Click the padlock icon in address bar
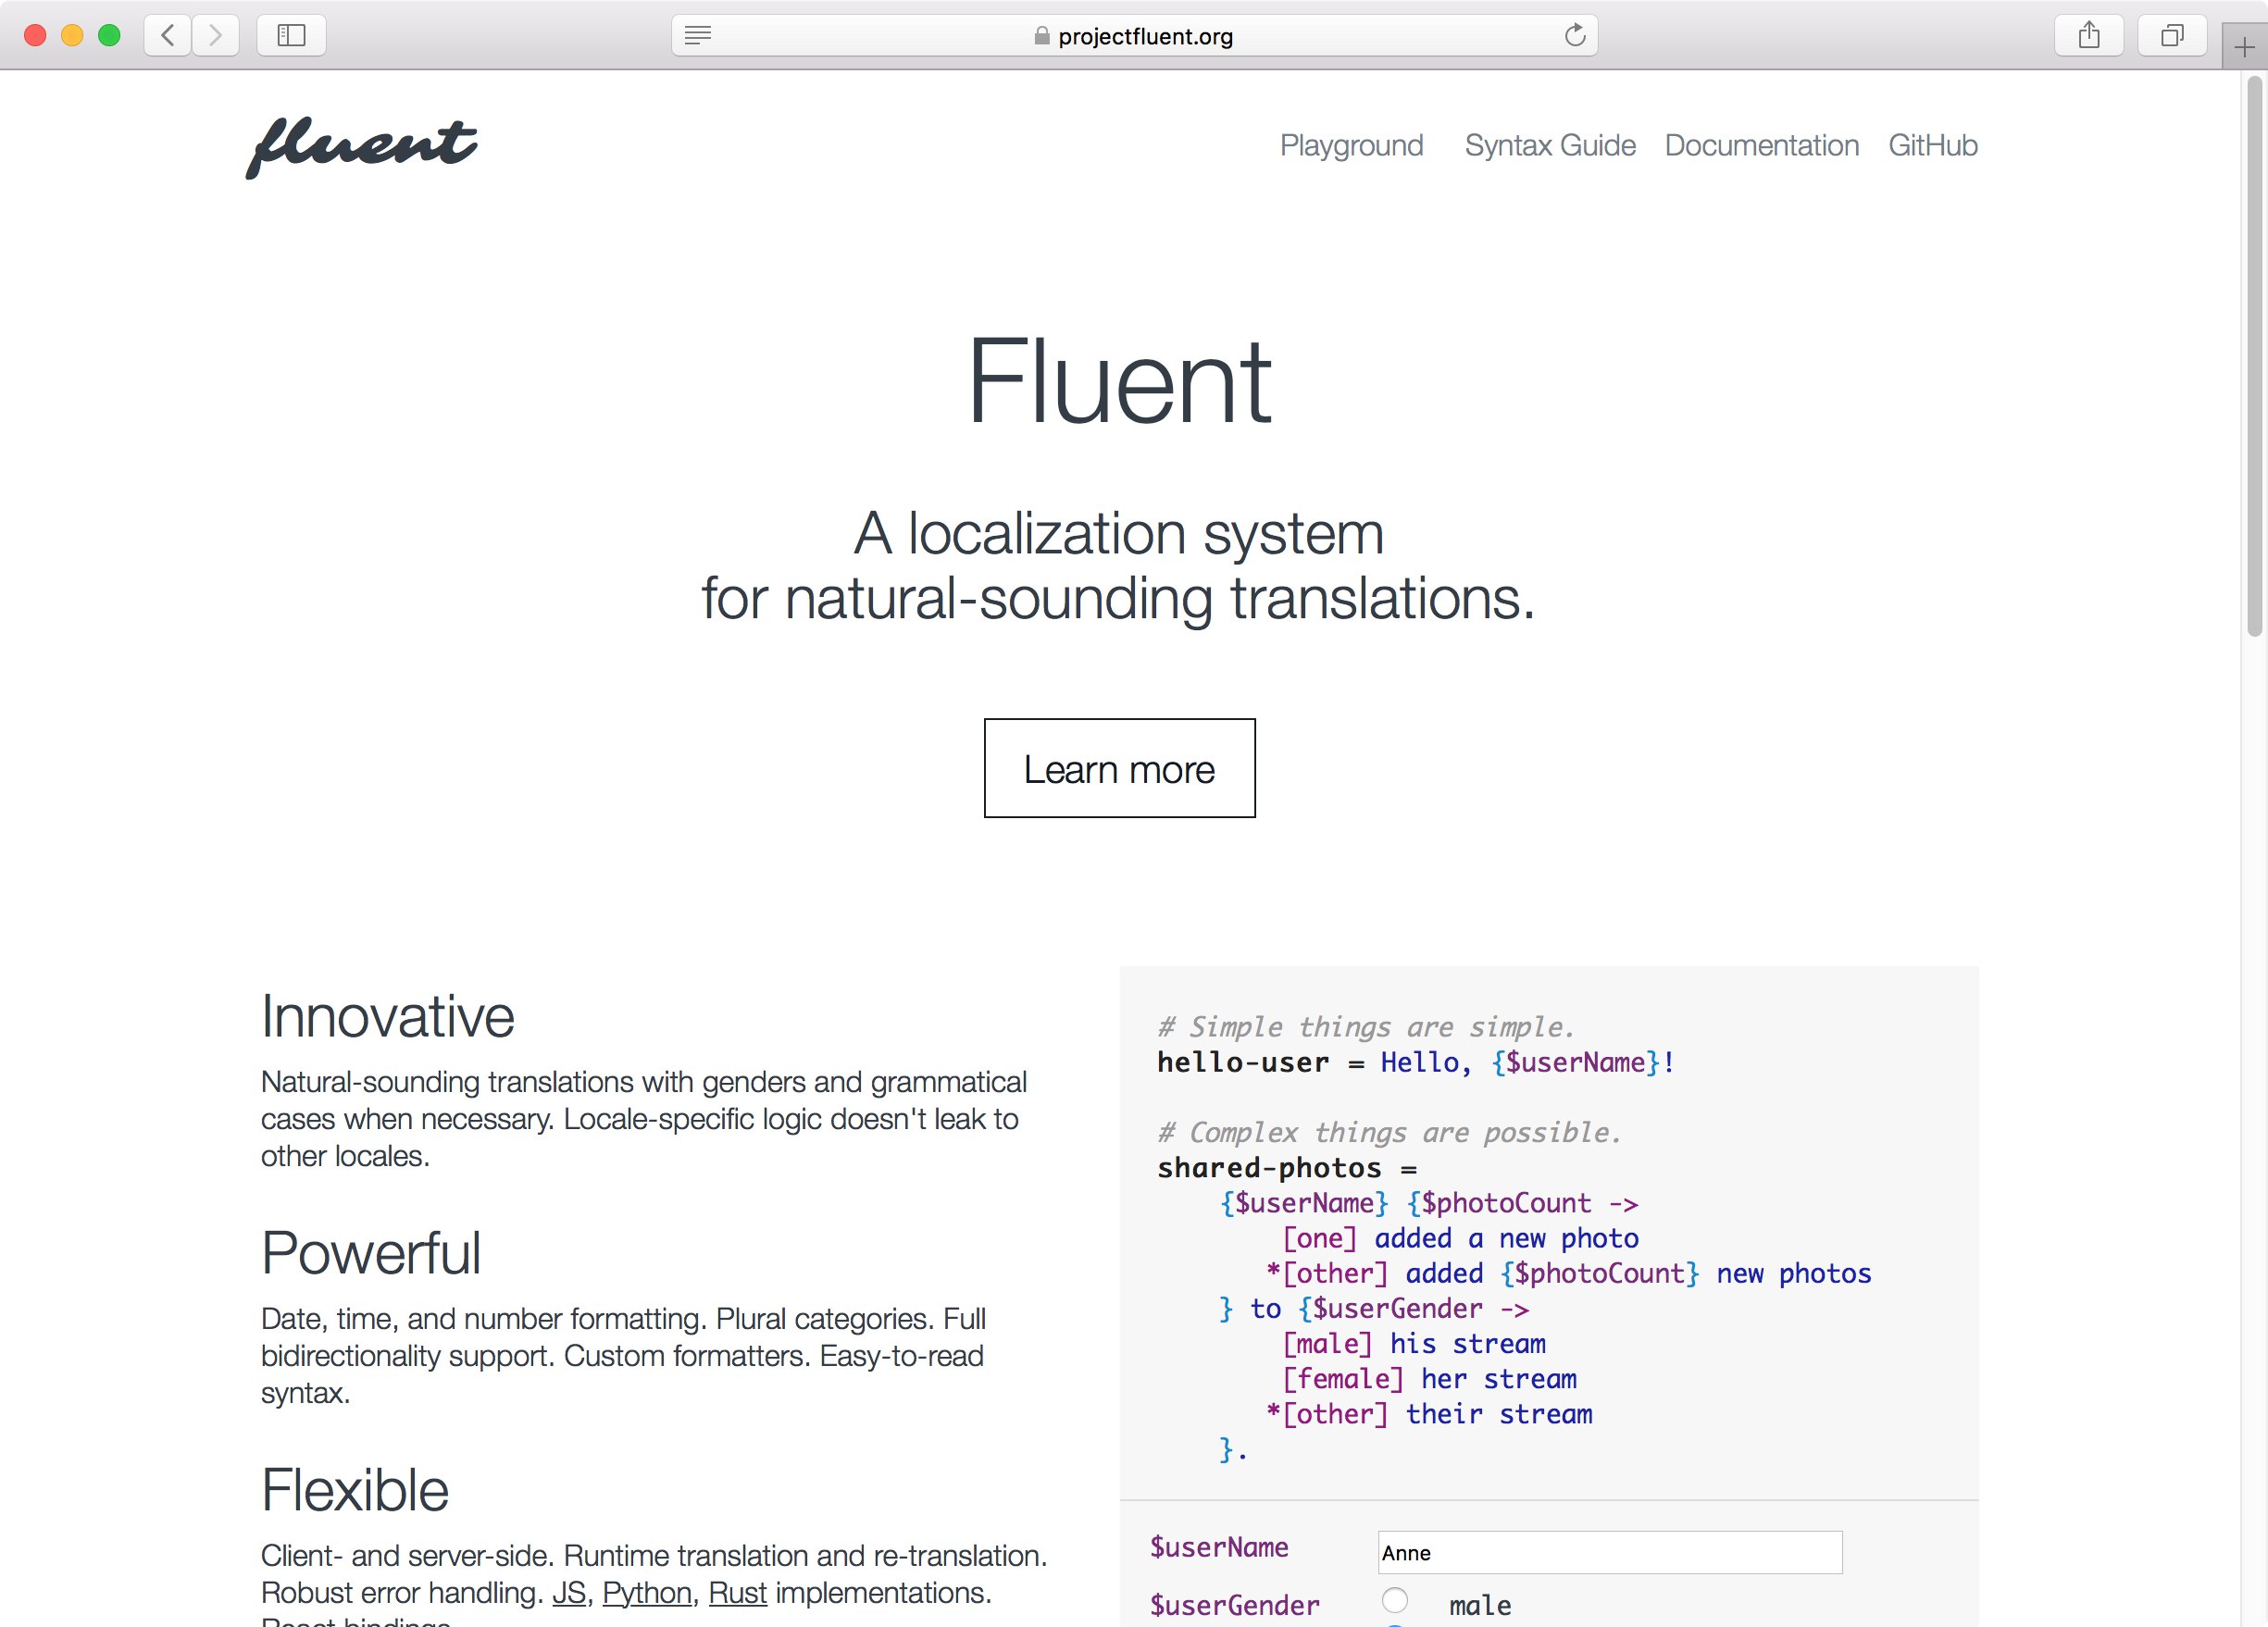Screen dimensions: 2268x1627 click(x=1042, y=36)
